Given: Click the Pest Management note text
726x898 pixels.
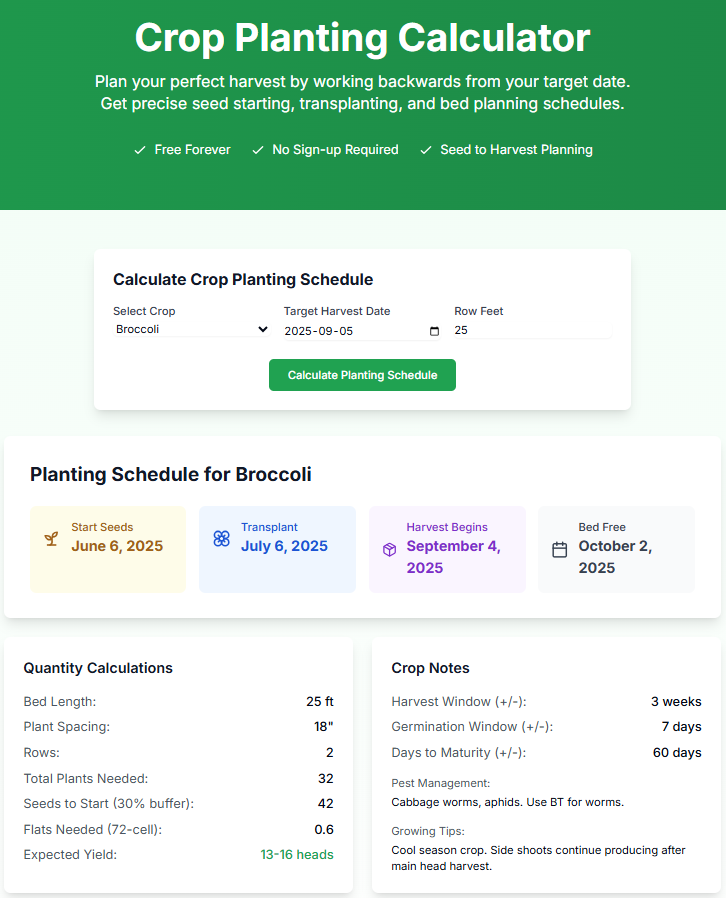Looking at the screenshot, I should 507,802.
